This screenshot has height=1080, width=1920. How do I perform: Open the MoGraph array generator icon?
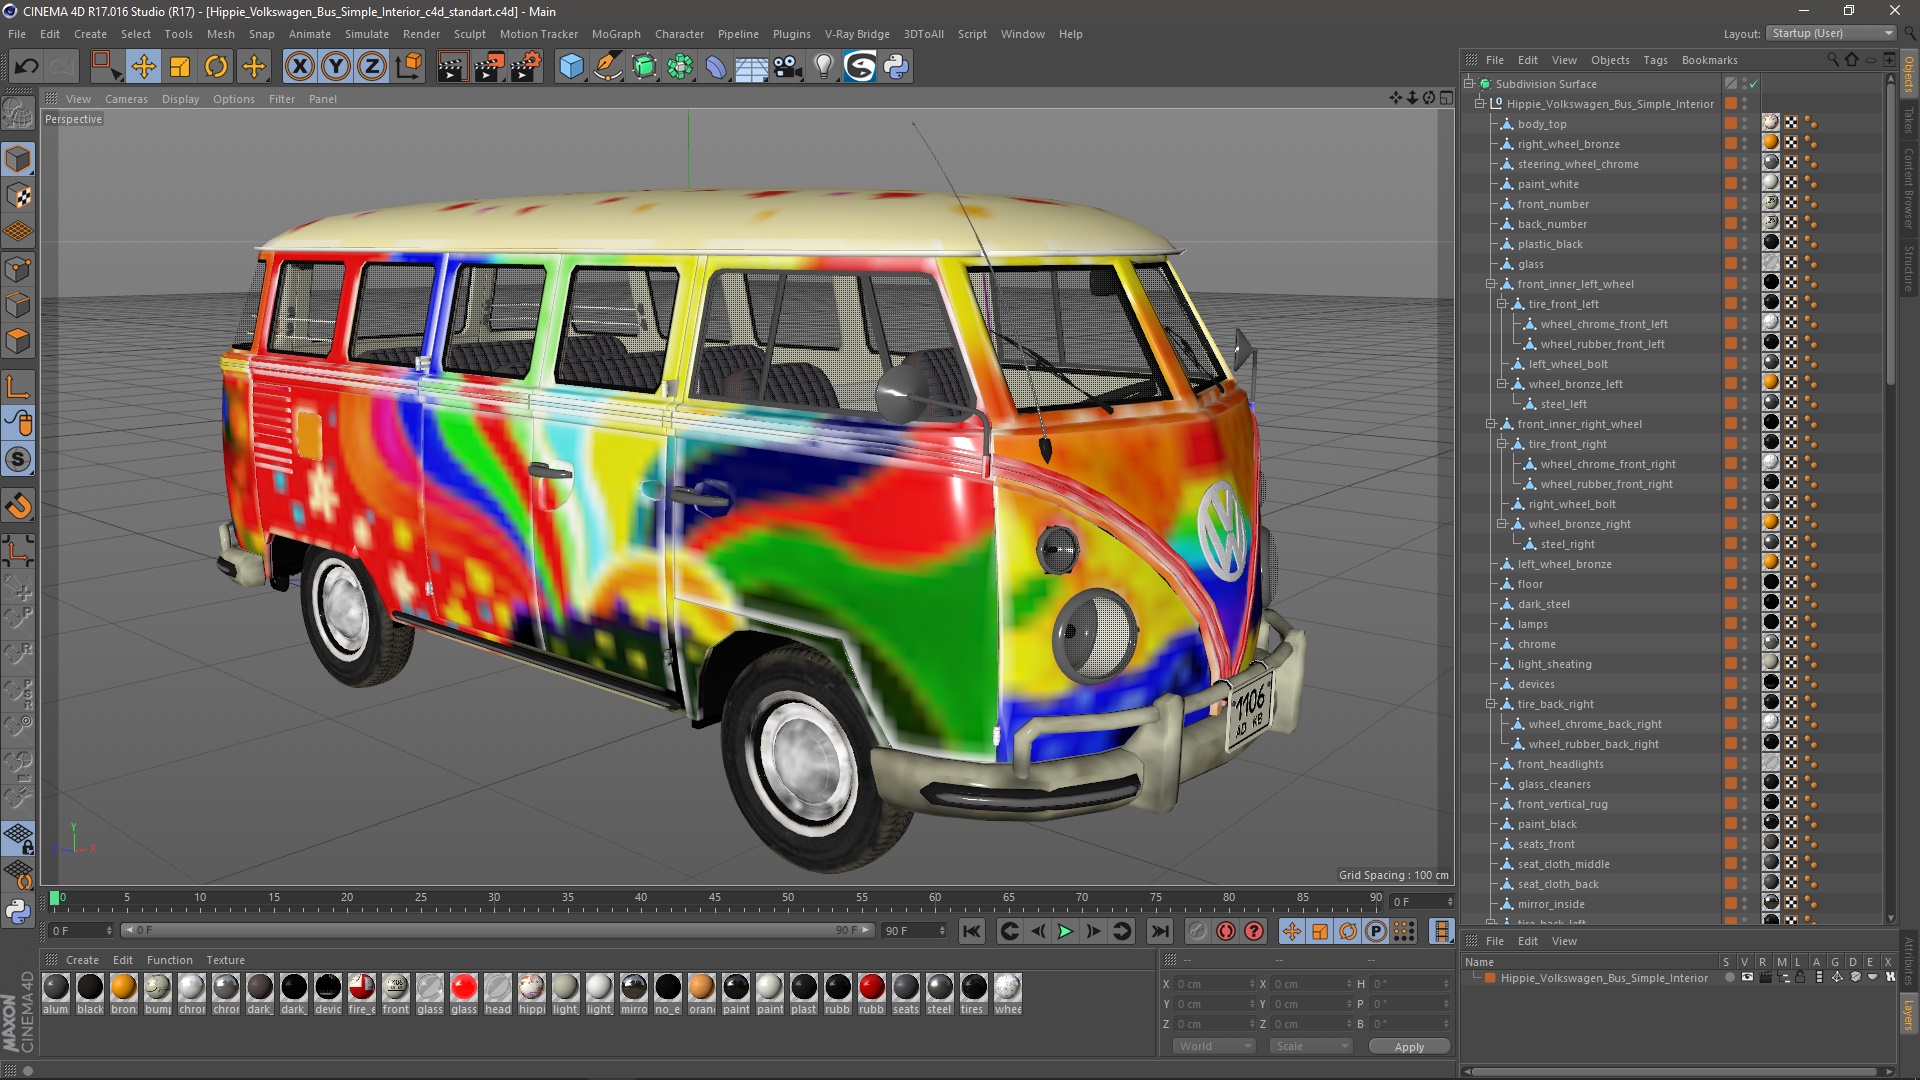click(x=680, y=67)
